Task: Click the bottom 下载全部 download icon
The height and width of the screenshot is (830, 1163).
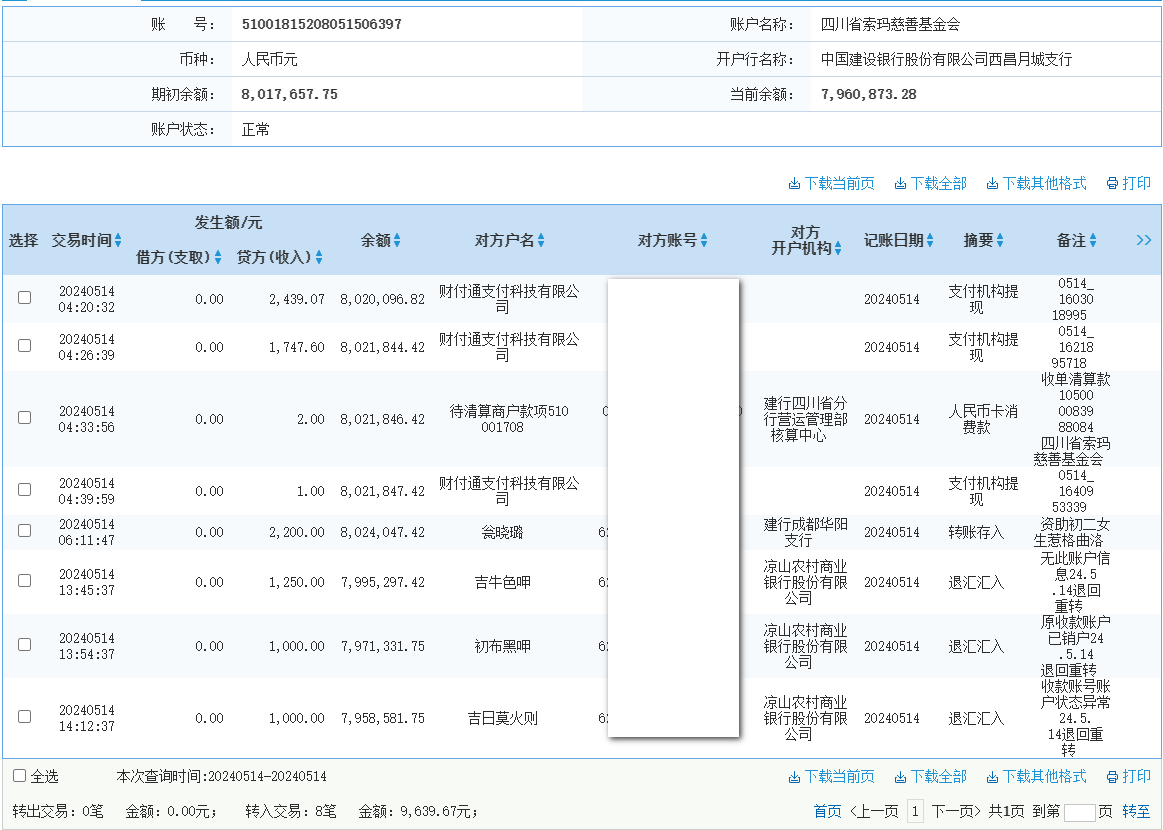Action: 900,777
